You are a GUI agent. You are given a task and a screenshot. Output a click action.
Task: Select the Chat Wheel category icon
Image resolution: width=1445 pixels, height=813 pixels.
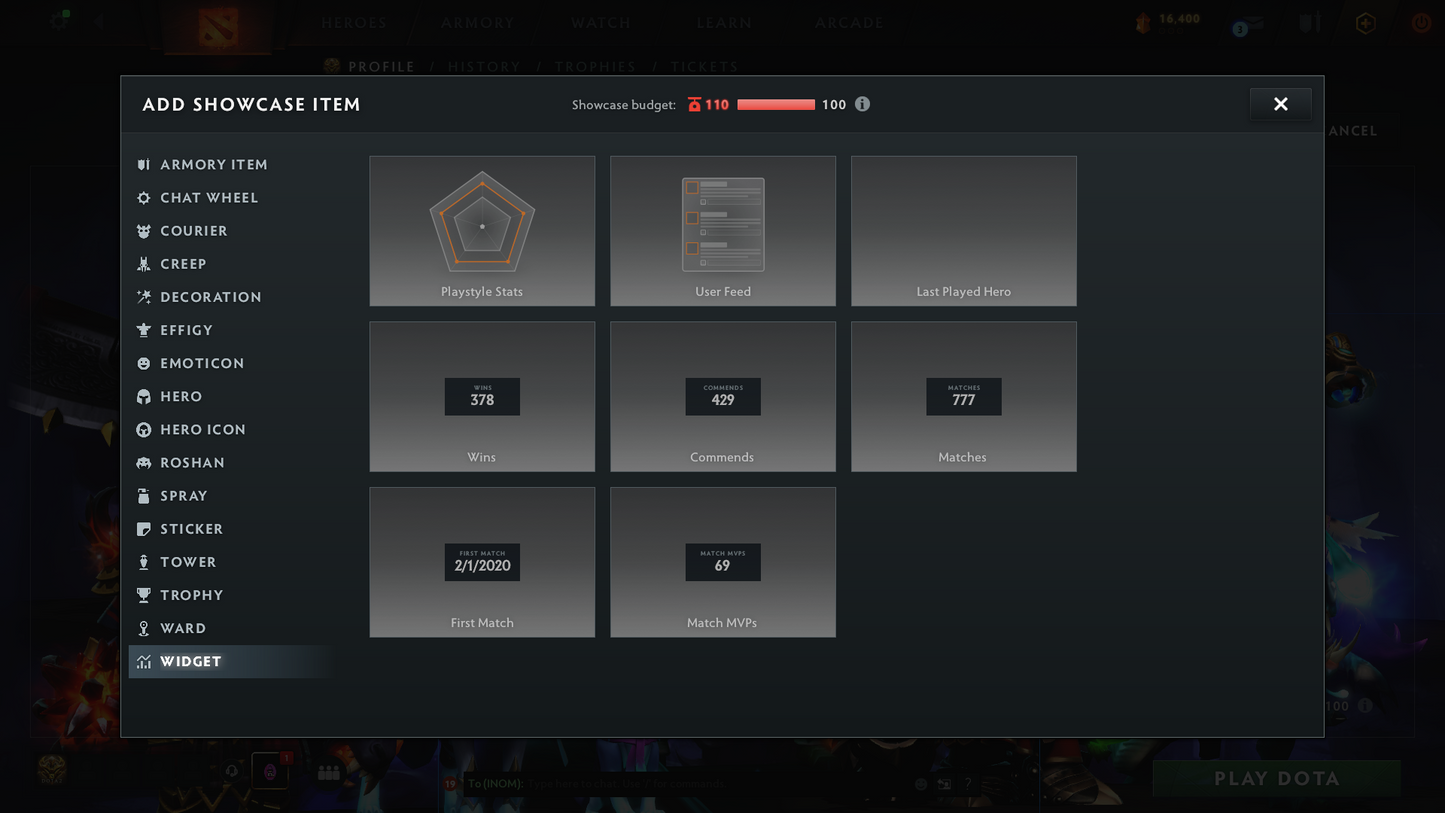tap(144, 197)
